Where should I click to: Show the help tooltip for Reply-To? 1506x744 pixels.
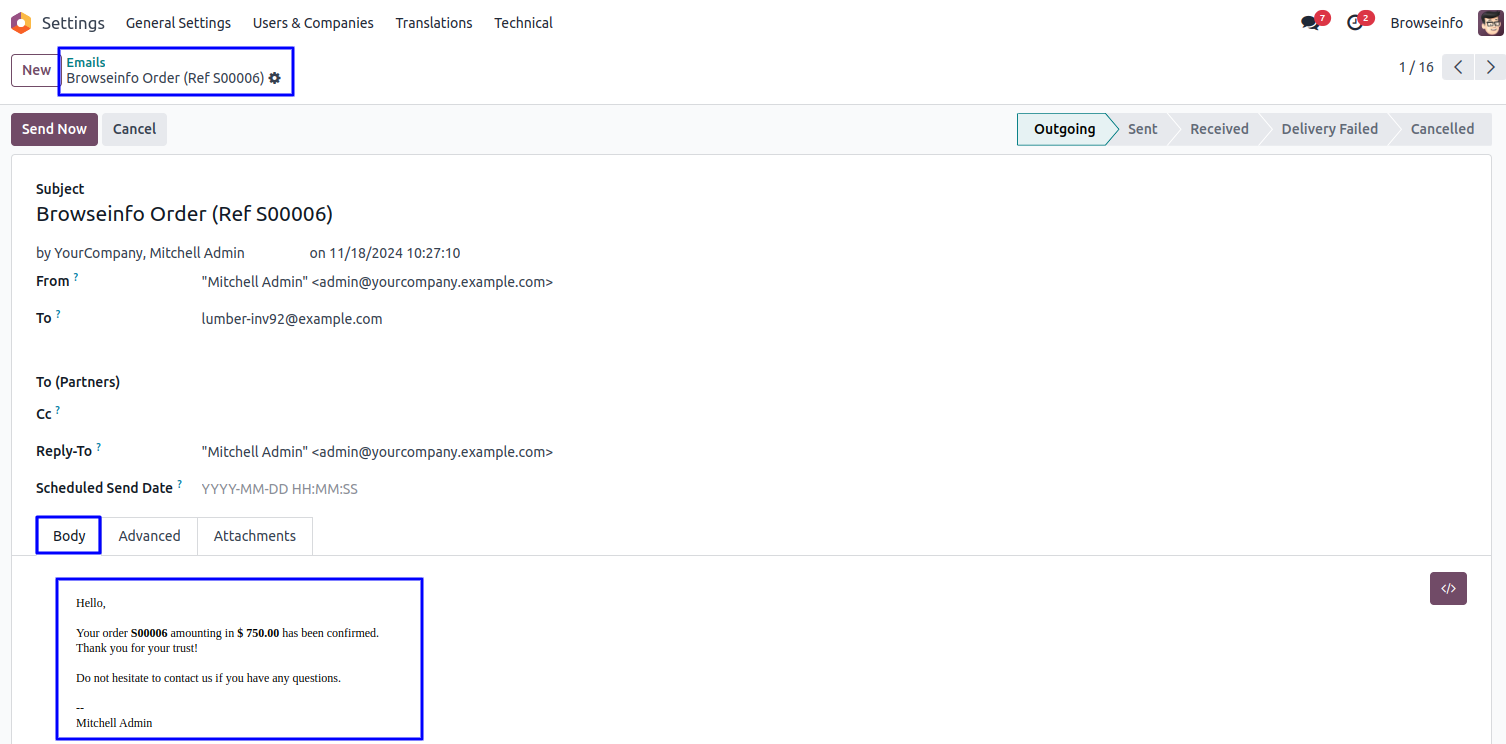pos(99,447)
